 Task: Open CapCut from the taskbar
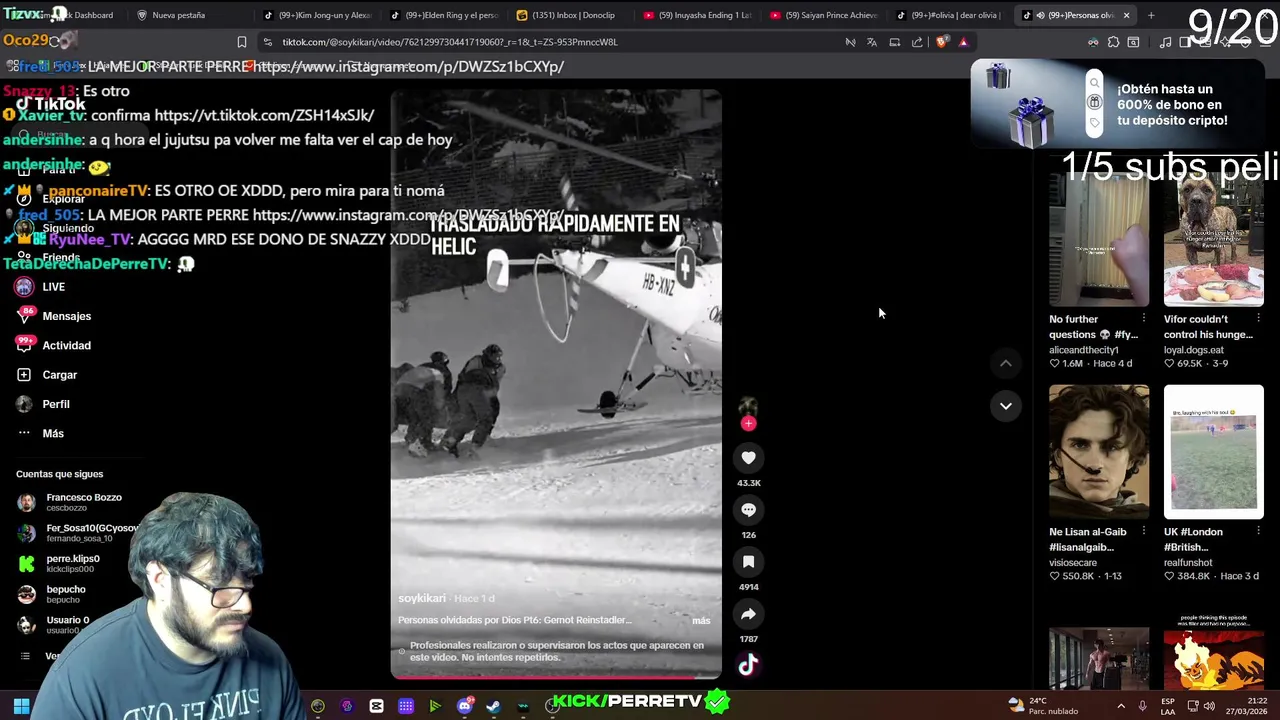(376, 706)
